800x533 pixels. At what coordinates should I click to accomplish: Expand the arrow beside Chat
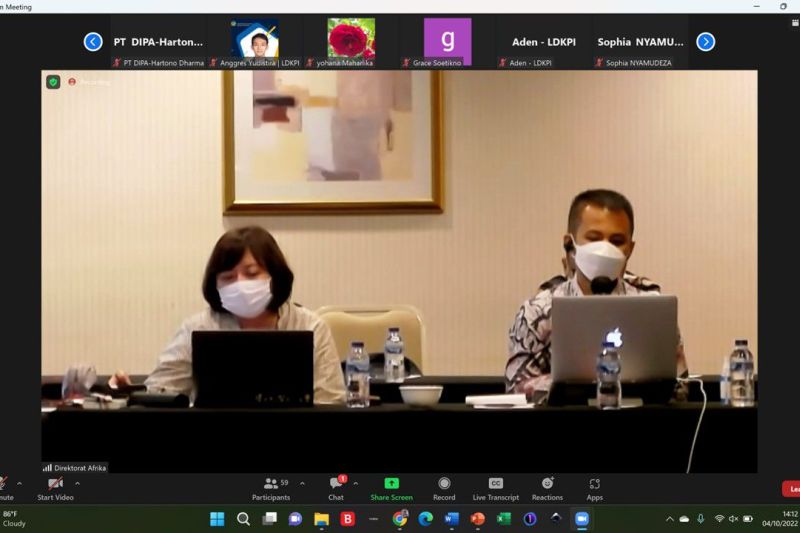point(356,484)
